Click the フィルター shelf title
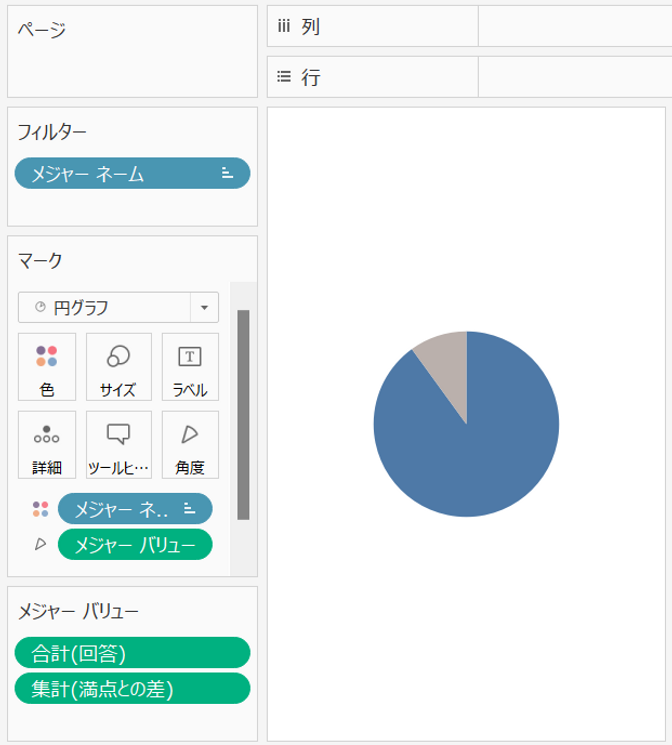This screenshot has height=745, width=672. (52, 132)
